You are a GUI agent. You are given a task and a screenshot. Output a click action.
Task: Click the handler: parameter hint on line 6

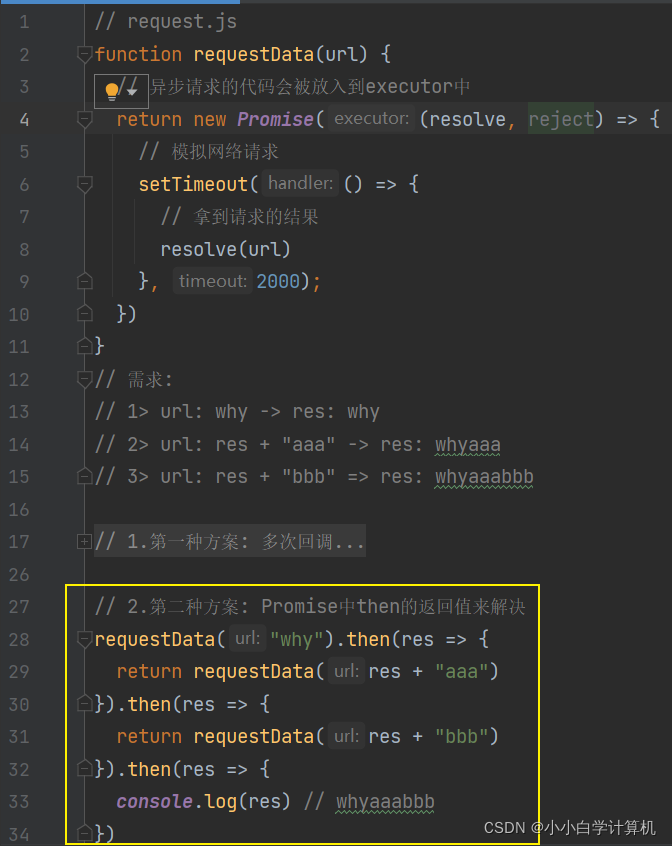[x=300, y=183]
